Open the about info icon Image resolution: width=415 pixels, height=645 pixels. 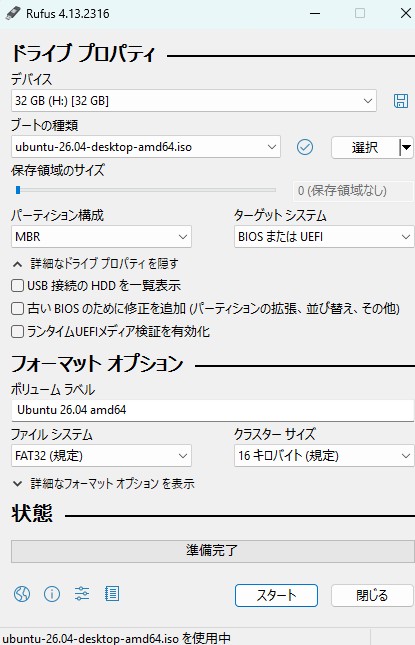[x=52, y=594]
